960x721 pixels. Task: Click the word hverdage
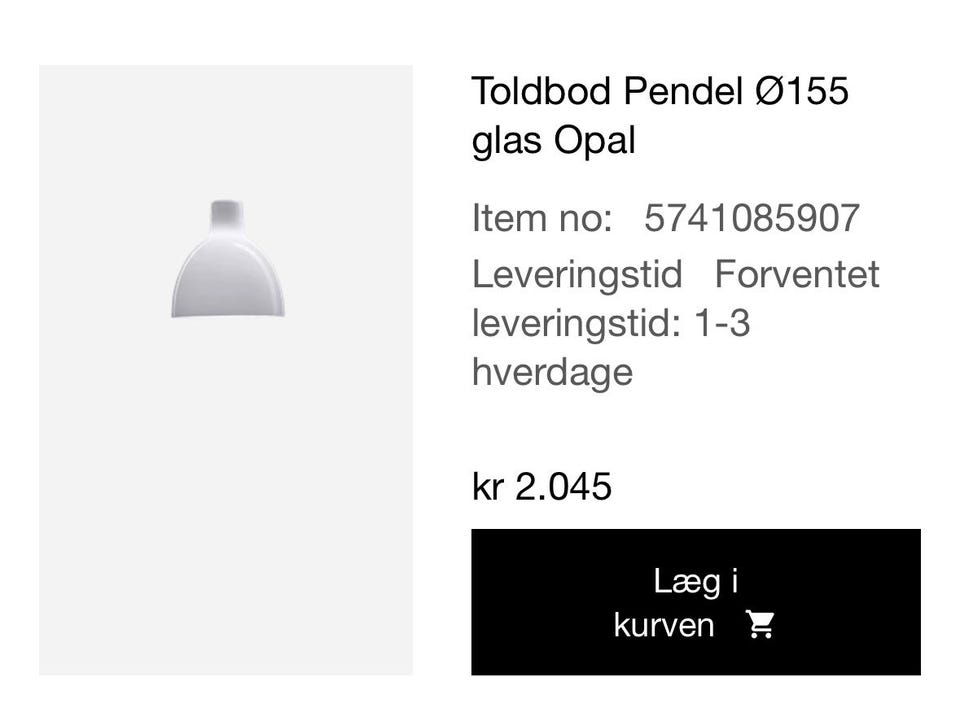point(552,372)
